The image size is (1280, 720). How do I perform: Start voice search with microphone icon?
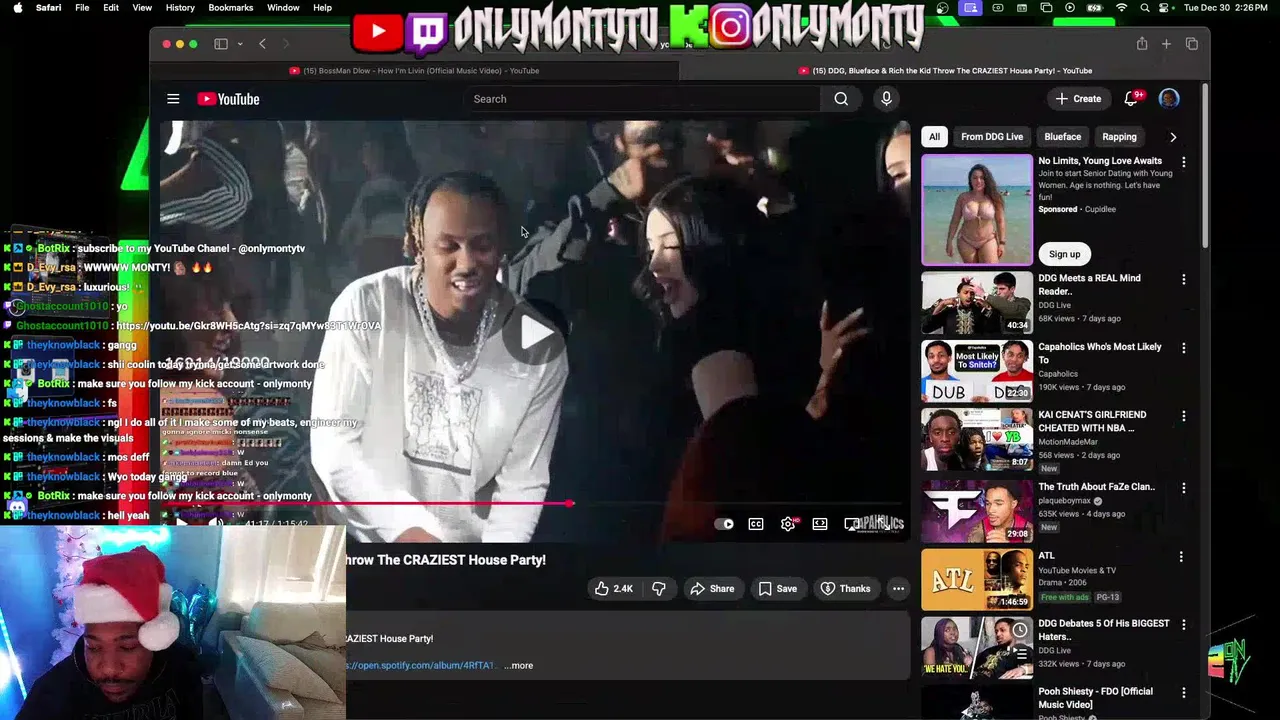pyautogui.click(x=886, y=99)
